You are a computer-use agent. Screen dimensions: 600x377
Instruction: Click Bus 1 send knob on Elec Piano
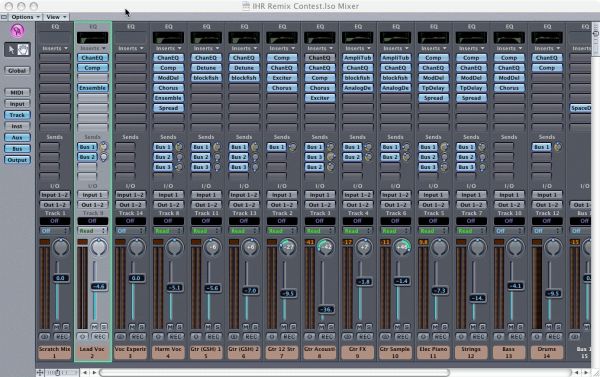click(x=444, y=147)
